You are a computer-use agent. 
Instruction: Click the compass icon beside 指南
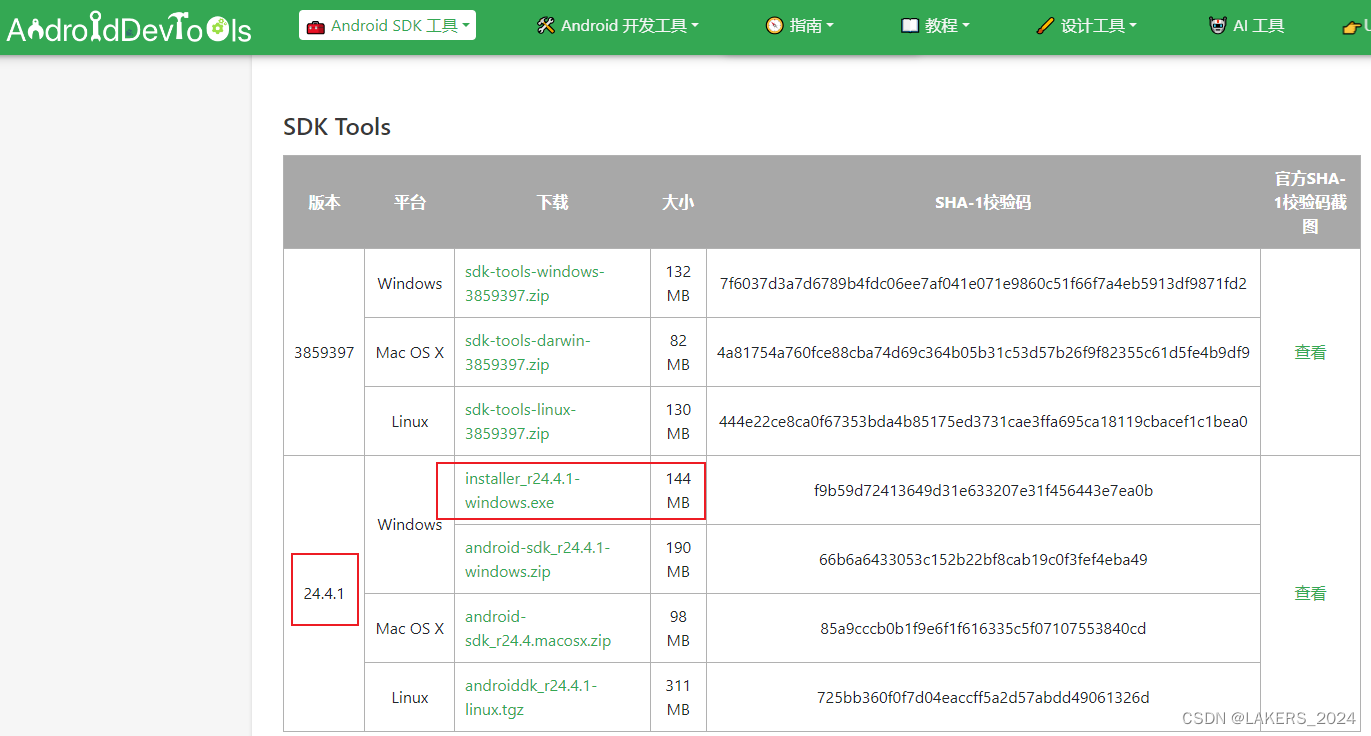(775, 26)
